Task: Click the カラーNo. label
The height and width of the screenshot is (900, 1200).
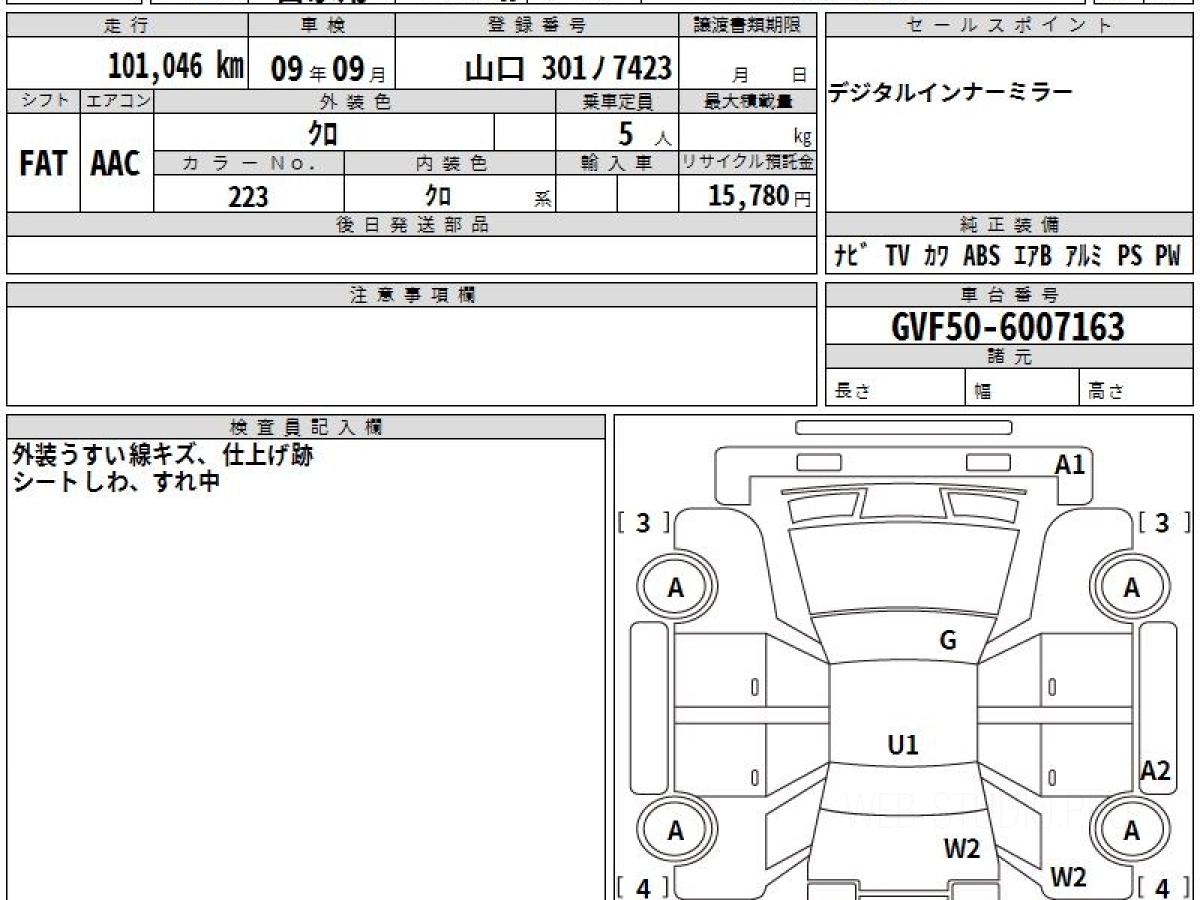Action: point(249,163)
